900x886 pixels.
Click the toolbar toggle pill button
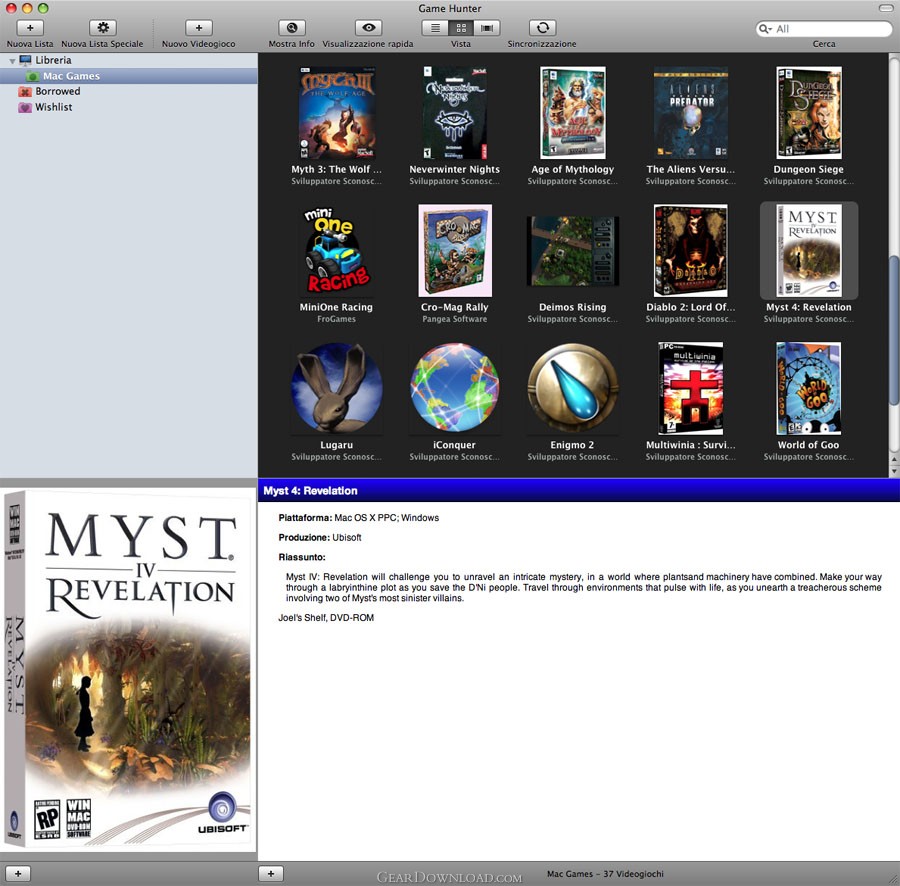[x=886, y=8]
